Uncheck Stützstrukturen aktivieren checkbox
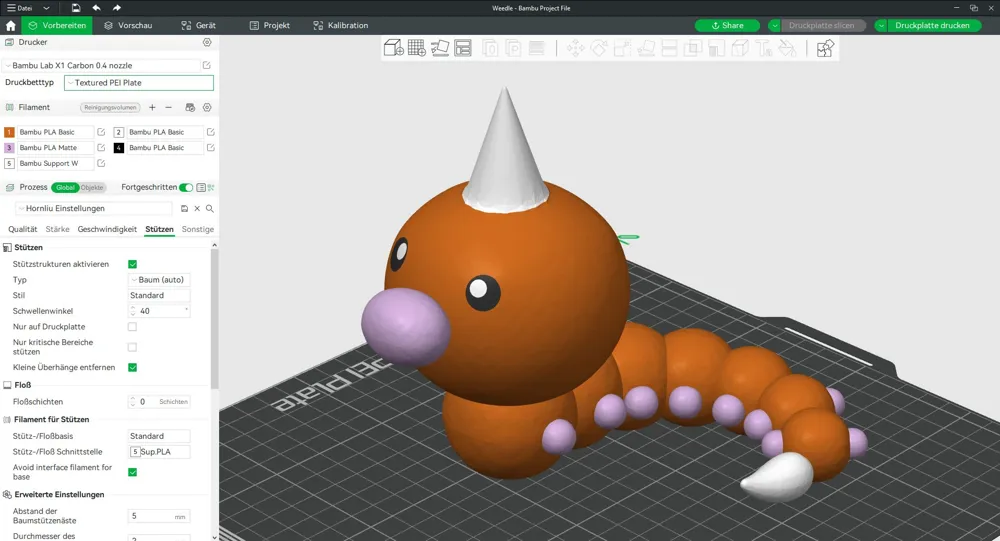 133,264
